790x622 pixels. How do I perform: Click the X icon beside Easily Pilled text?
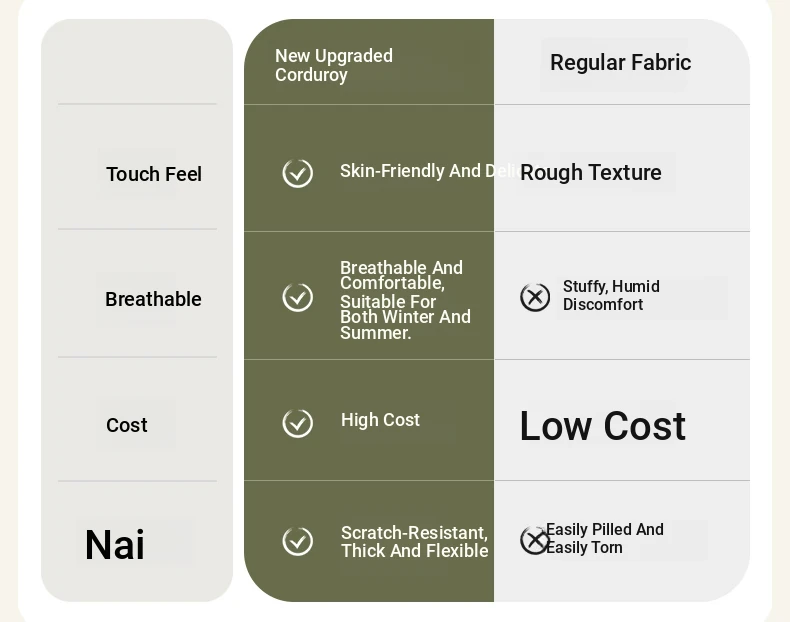click(x=534, y=541)
